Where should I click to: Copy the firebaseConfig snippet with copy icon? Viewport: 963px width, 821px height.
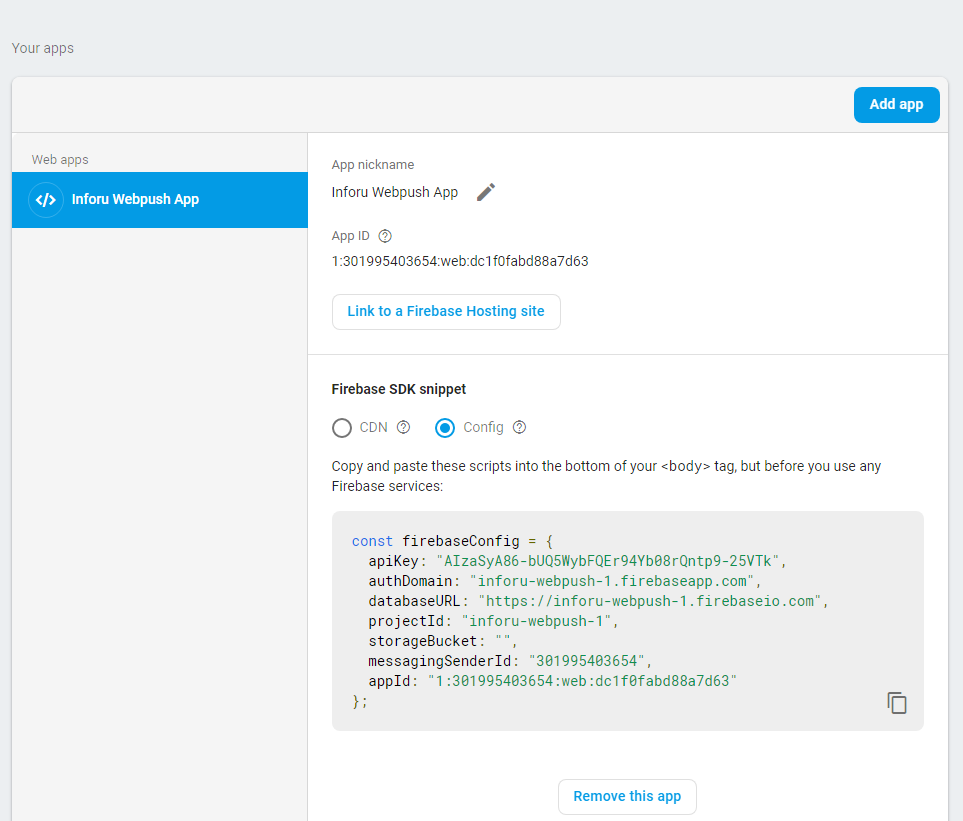pos(897,702)
